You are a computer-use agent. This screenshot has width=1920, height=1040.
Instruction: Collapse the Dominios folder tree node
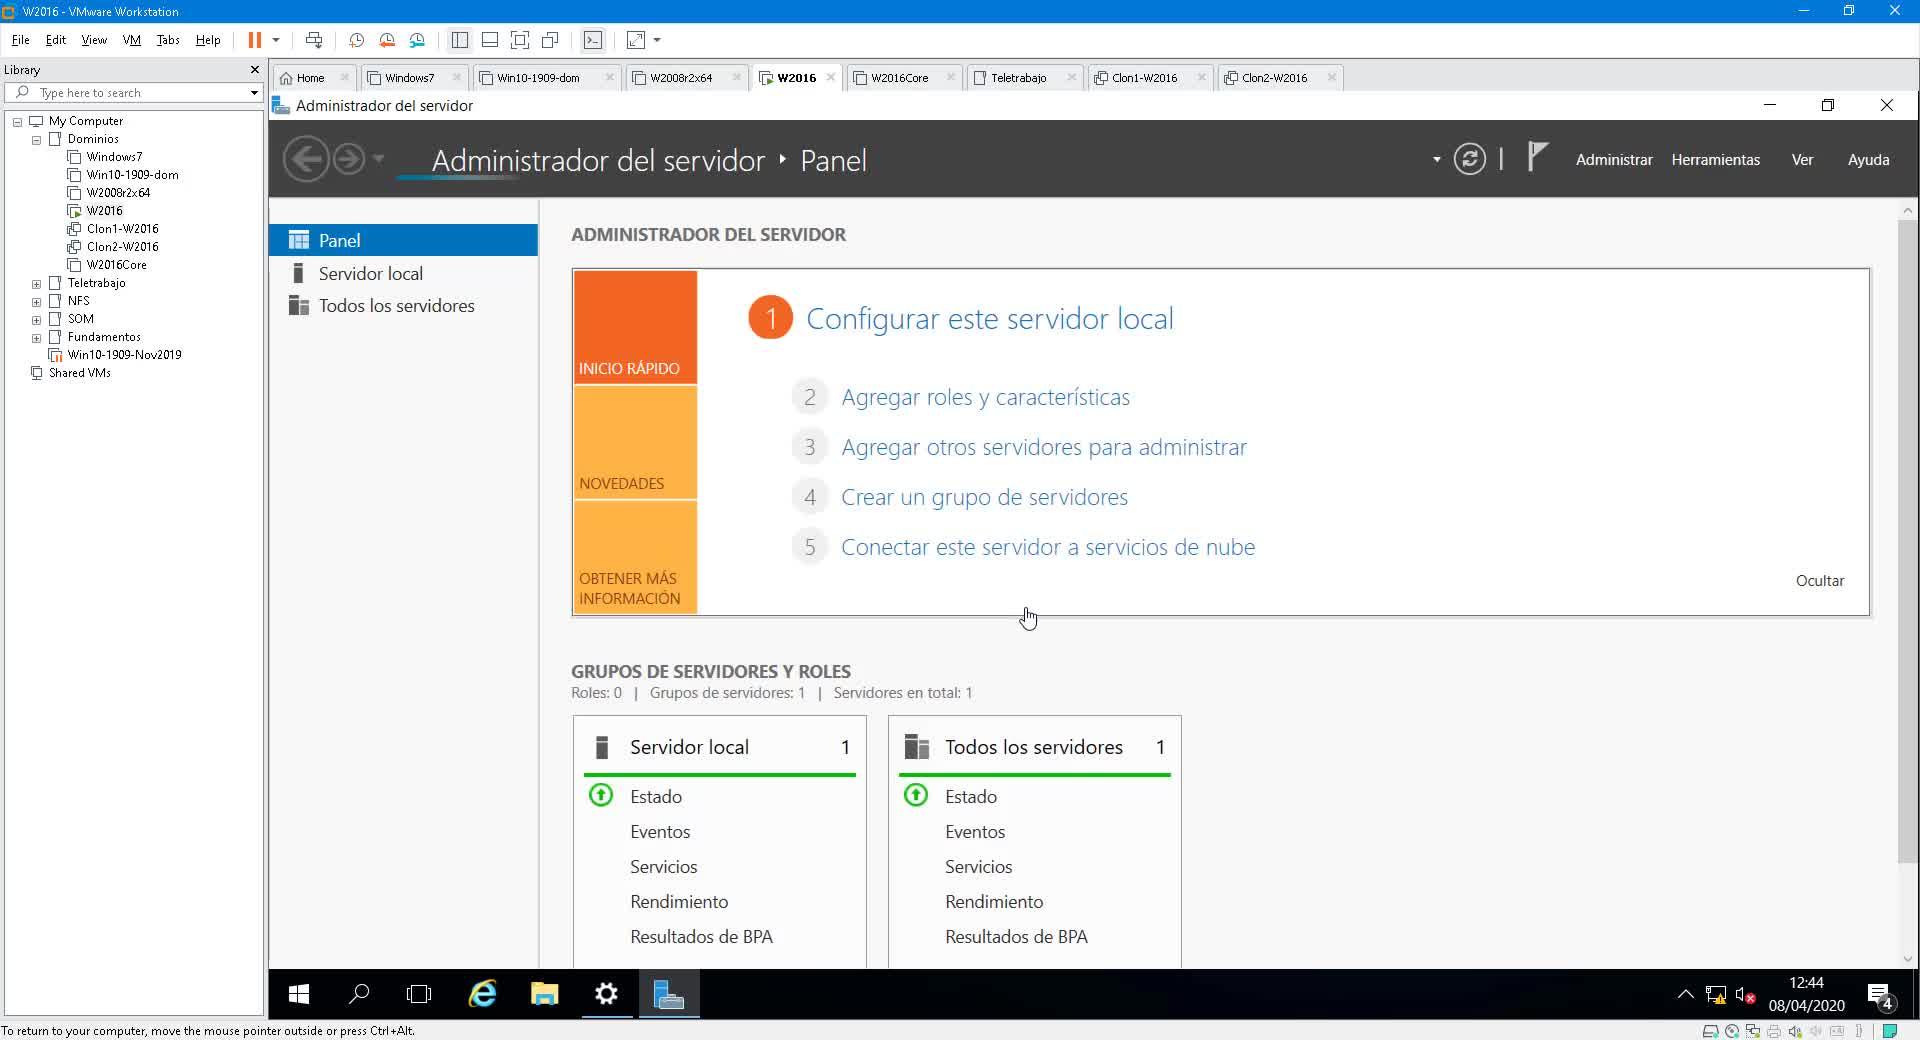pyautogui.click(x=37, y=140)
